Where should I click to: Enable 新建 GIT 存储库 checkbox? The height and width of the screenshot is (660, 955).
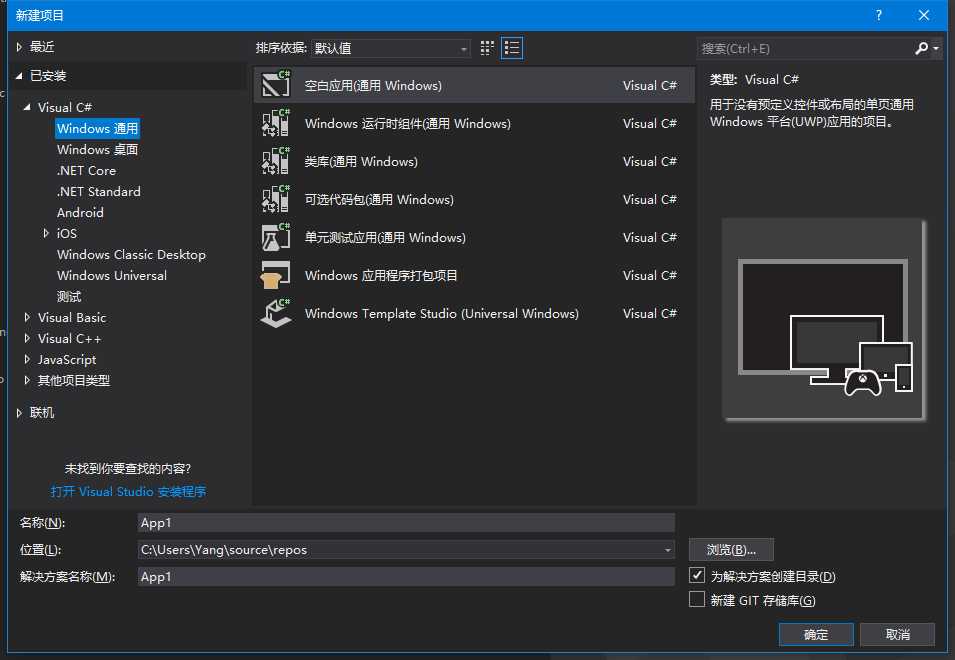[697, 600]
